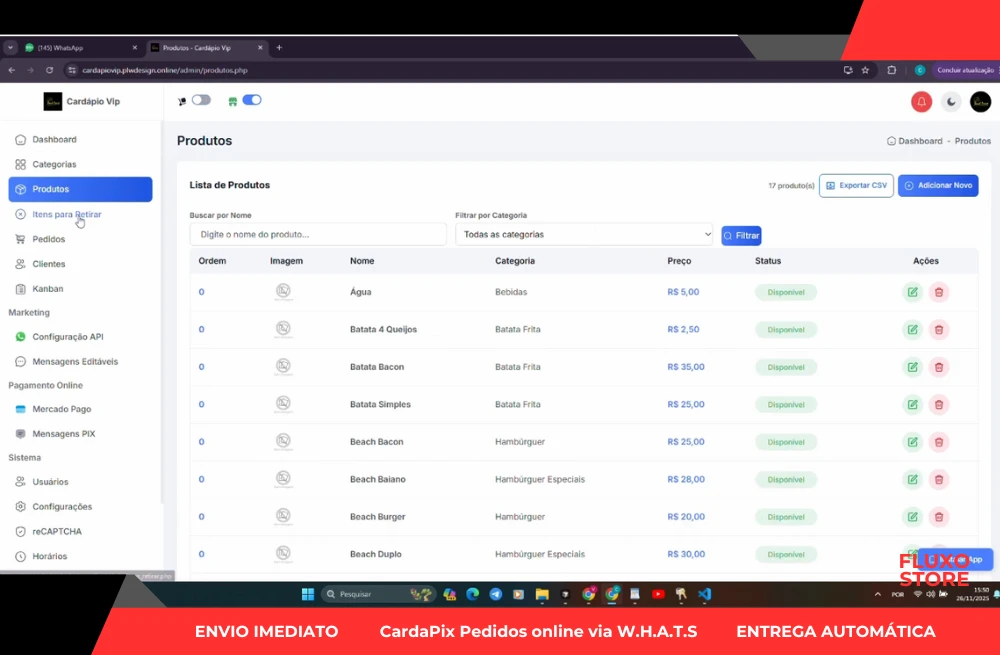
Task: Delete the Batata 4 Queijos product
Action: coord(938,330)
